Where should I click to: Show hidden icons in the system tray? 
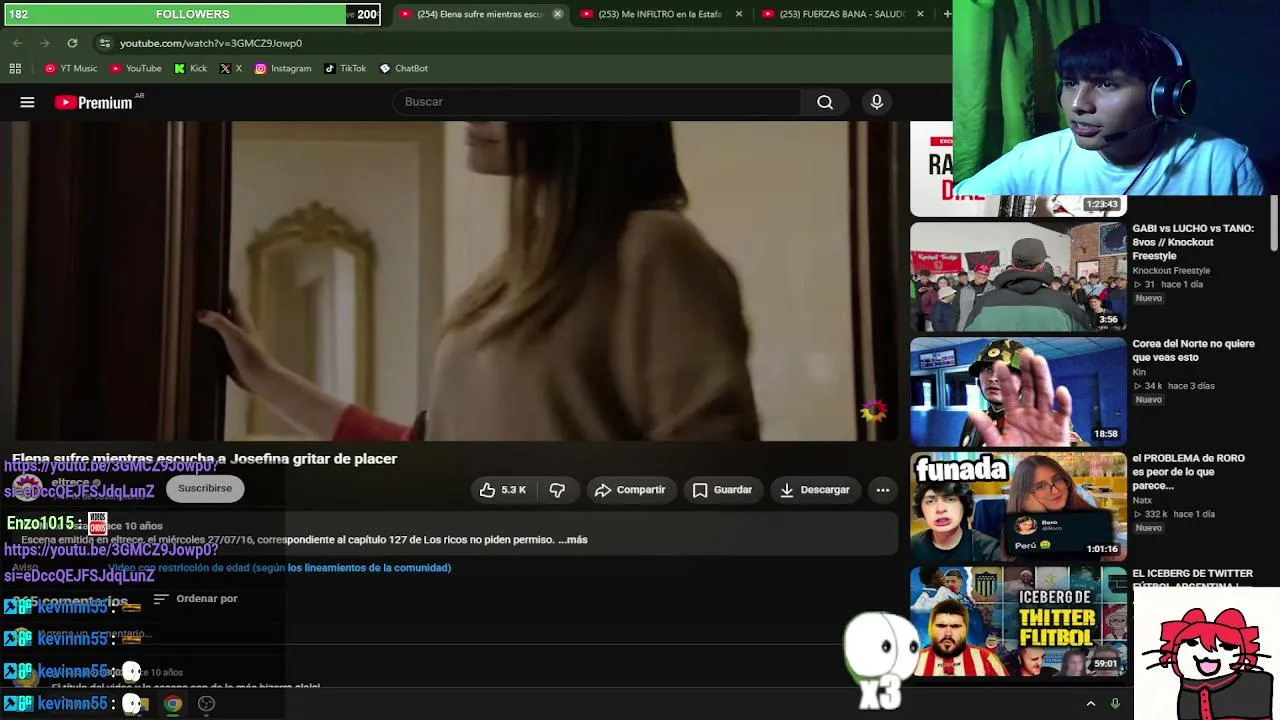1091,704
